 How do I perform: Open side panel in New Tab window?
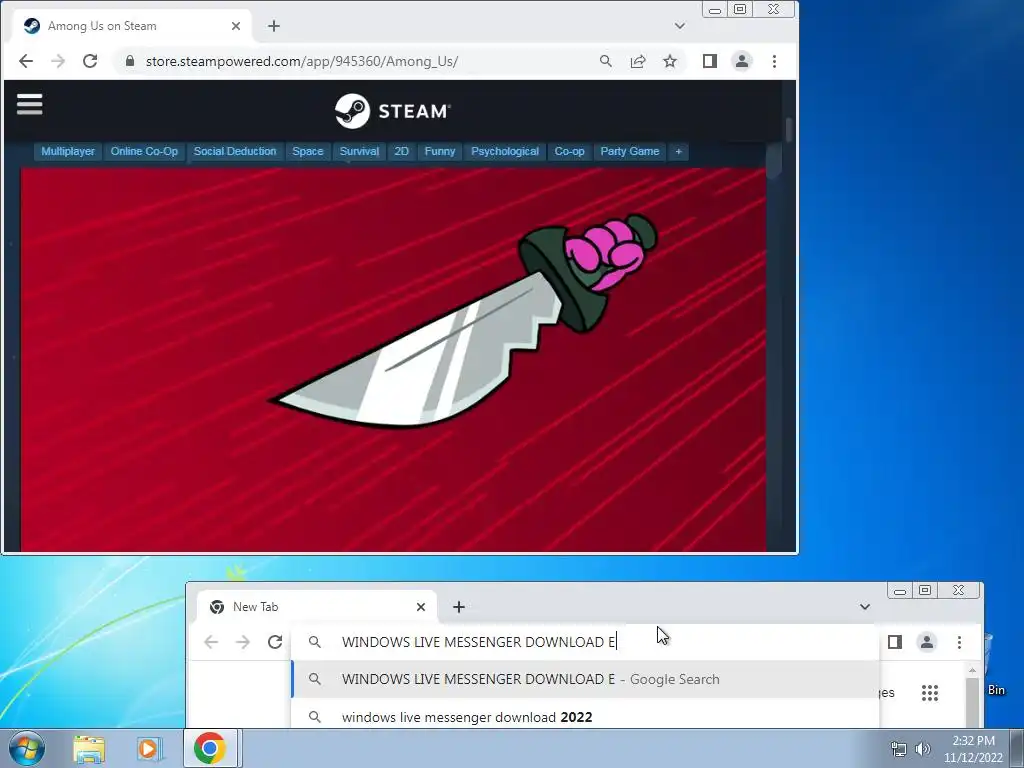(895, 642)
